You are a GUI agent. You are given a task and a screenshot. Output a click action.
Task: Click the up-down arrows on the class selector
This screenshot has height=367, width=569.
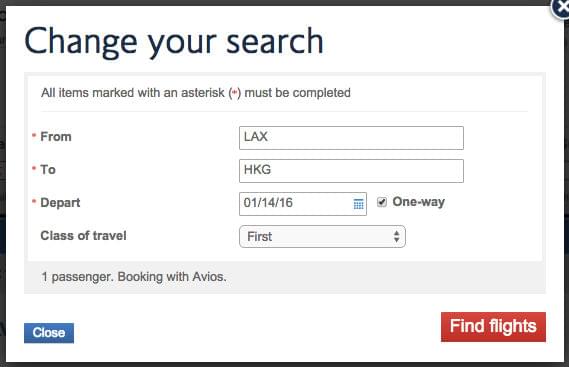tap(396, 237)
